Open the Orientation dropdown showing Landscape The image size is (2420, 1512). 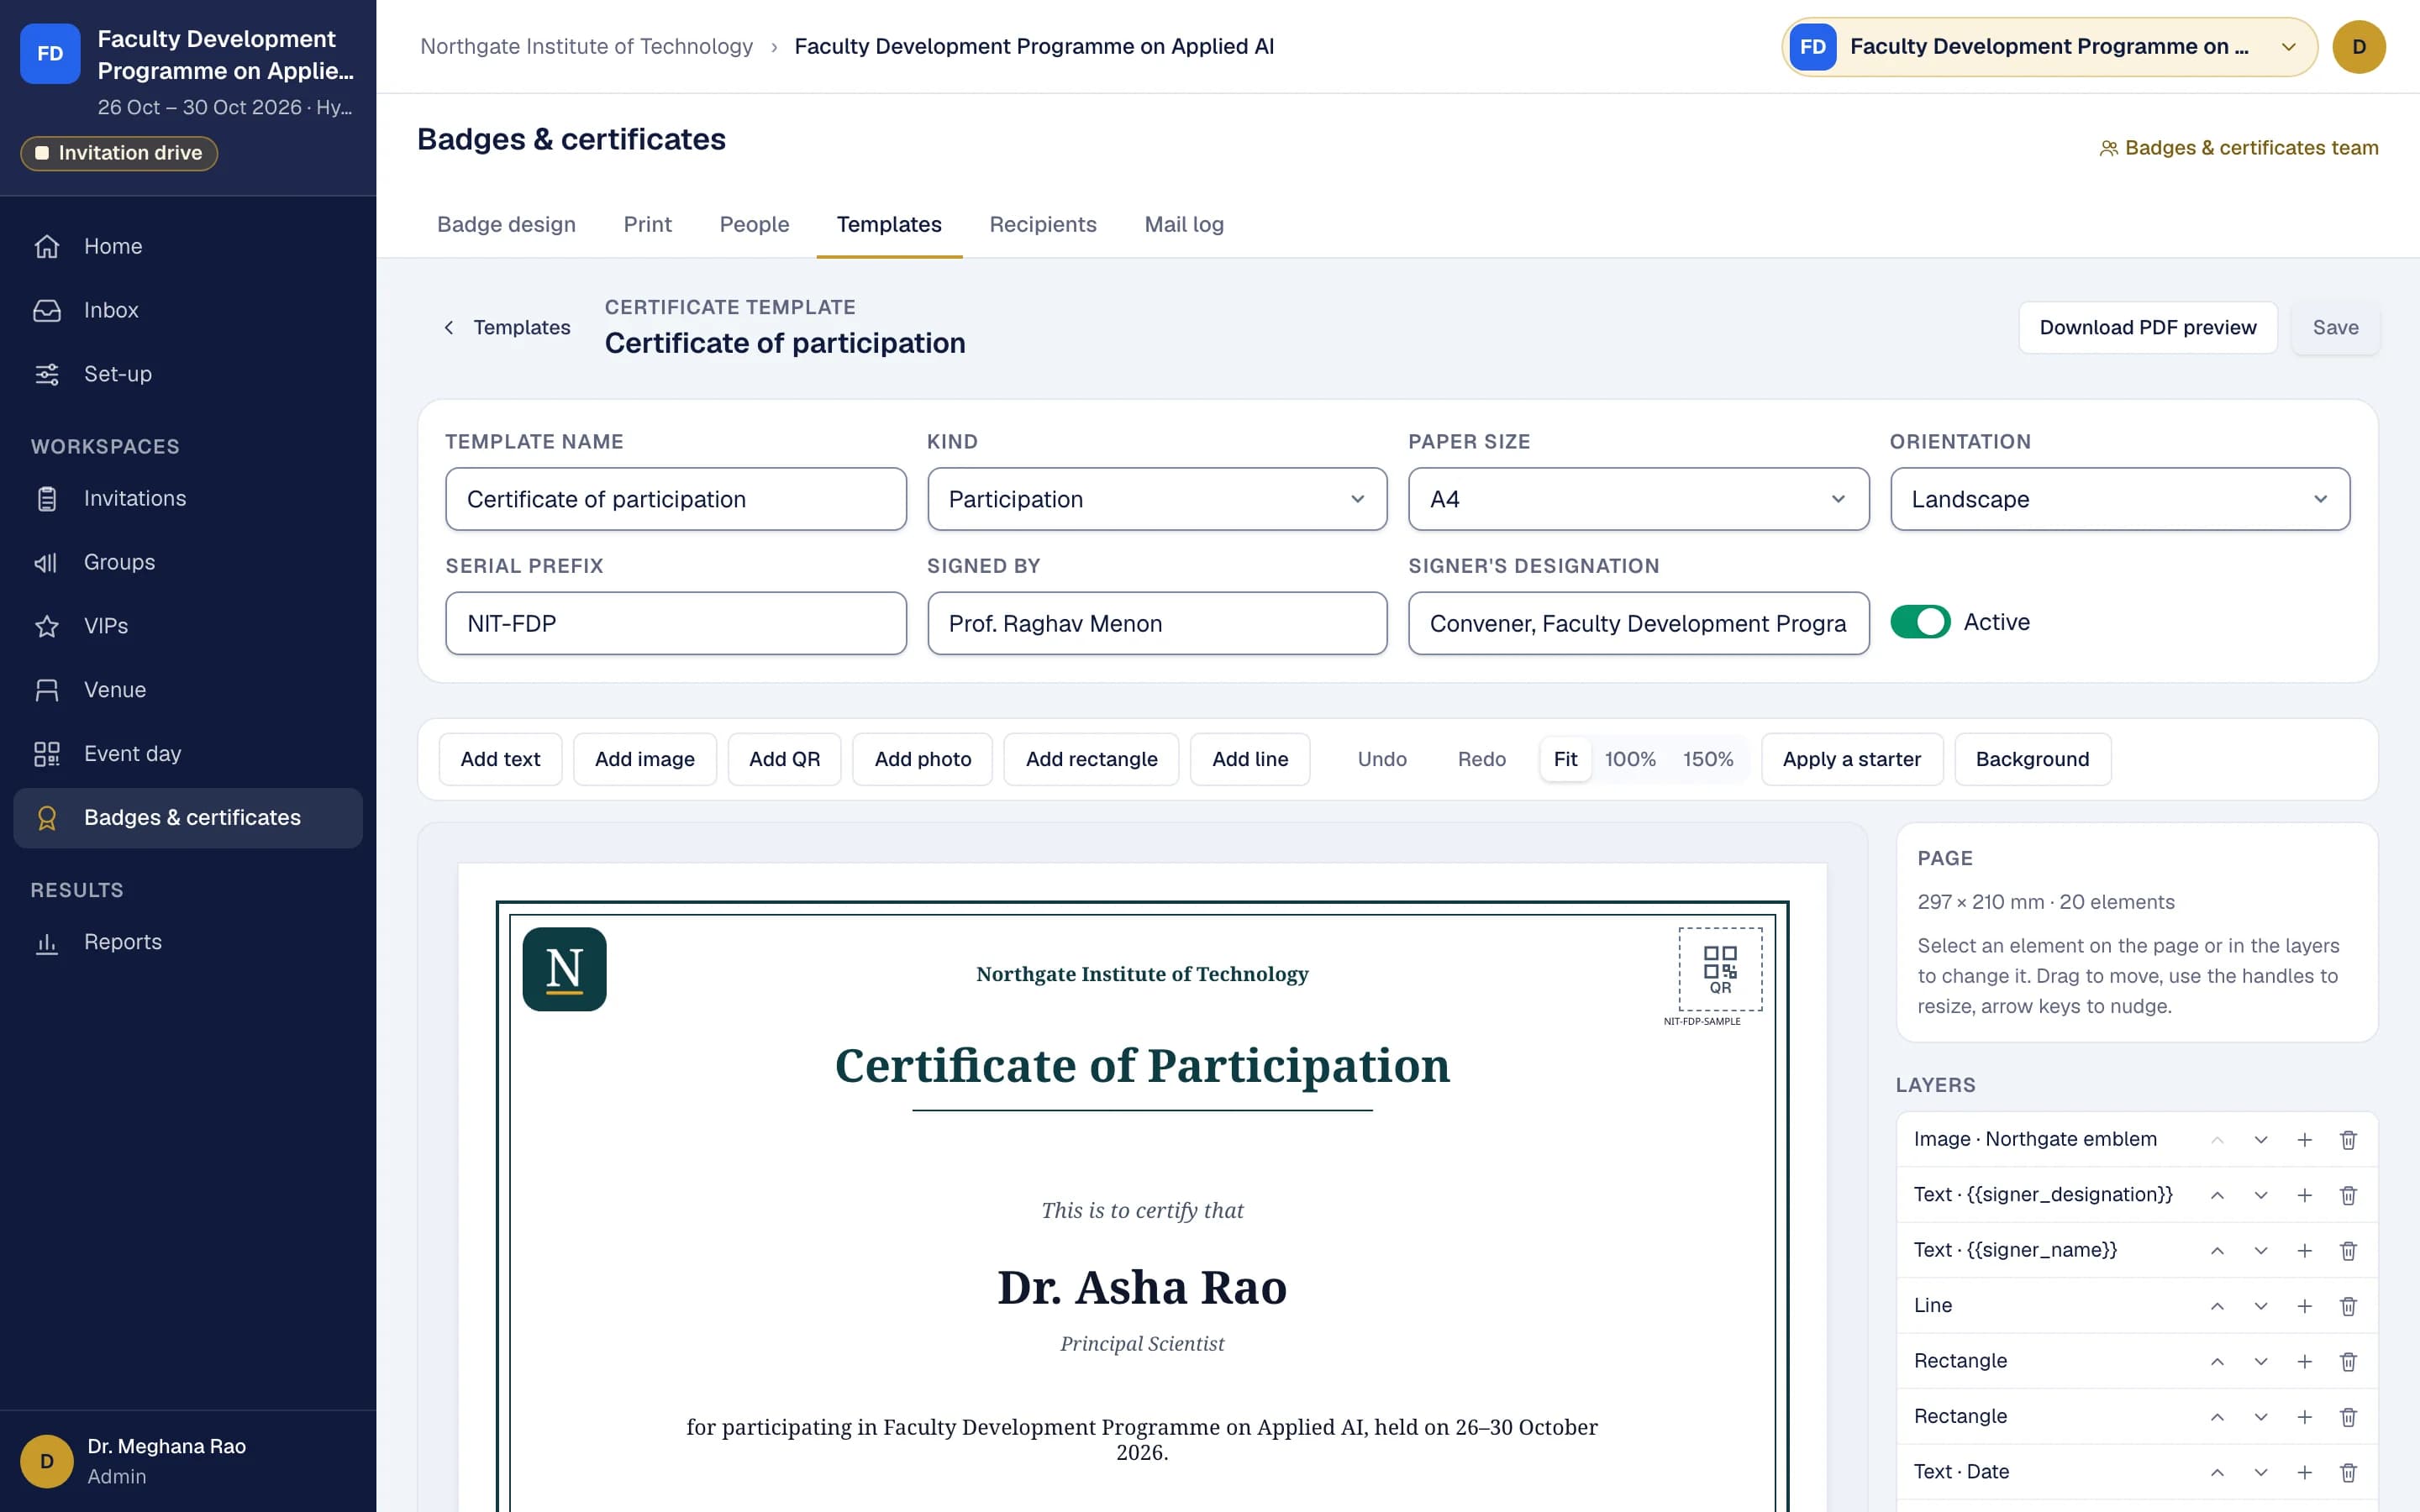click(x=2120, y=499)
